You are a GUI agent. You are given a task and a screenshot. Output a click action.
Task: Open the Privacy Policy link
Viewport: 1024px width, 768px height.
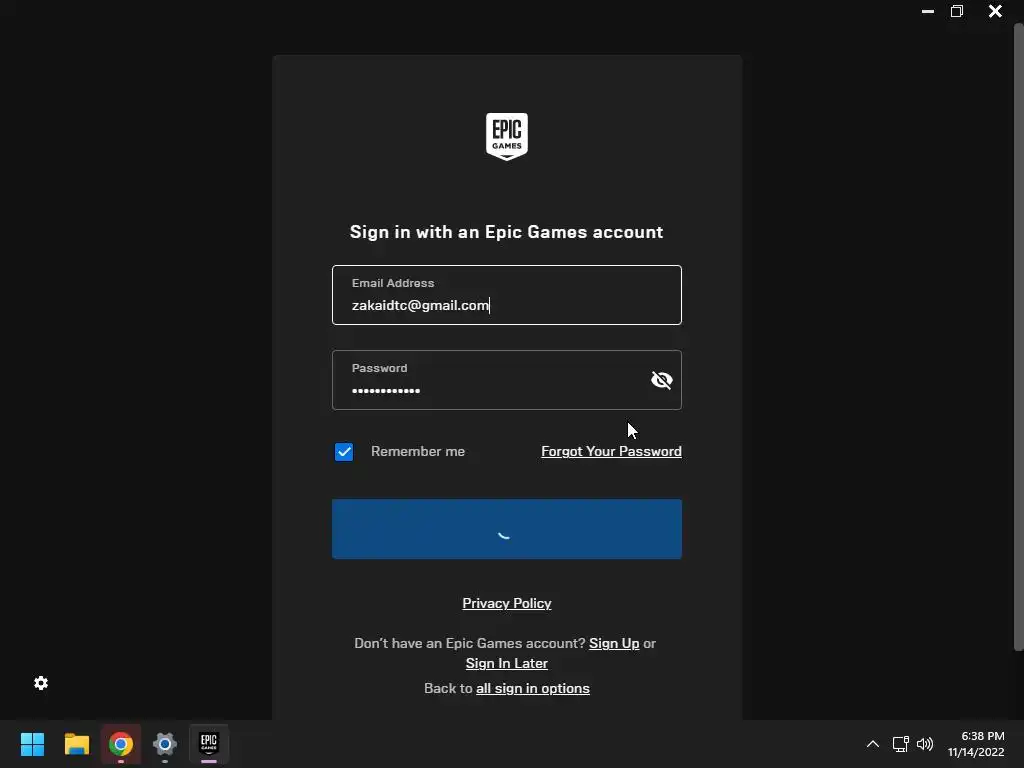507,603
